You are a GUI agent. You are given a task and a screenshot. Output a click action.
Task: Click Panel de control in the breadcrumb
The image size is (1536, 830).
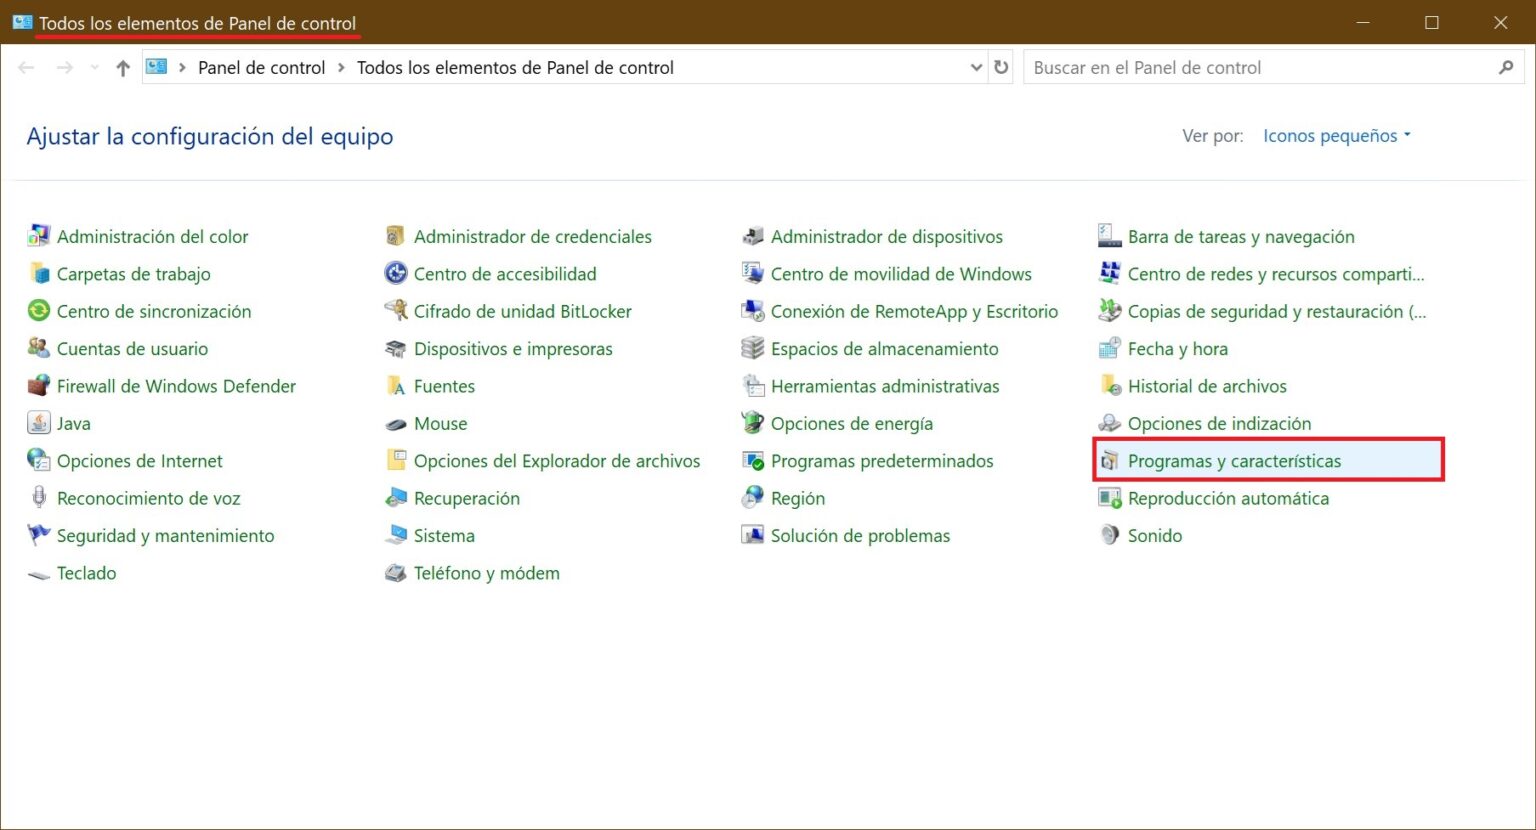tap(261, 67)
